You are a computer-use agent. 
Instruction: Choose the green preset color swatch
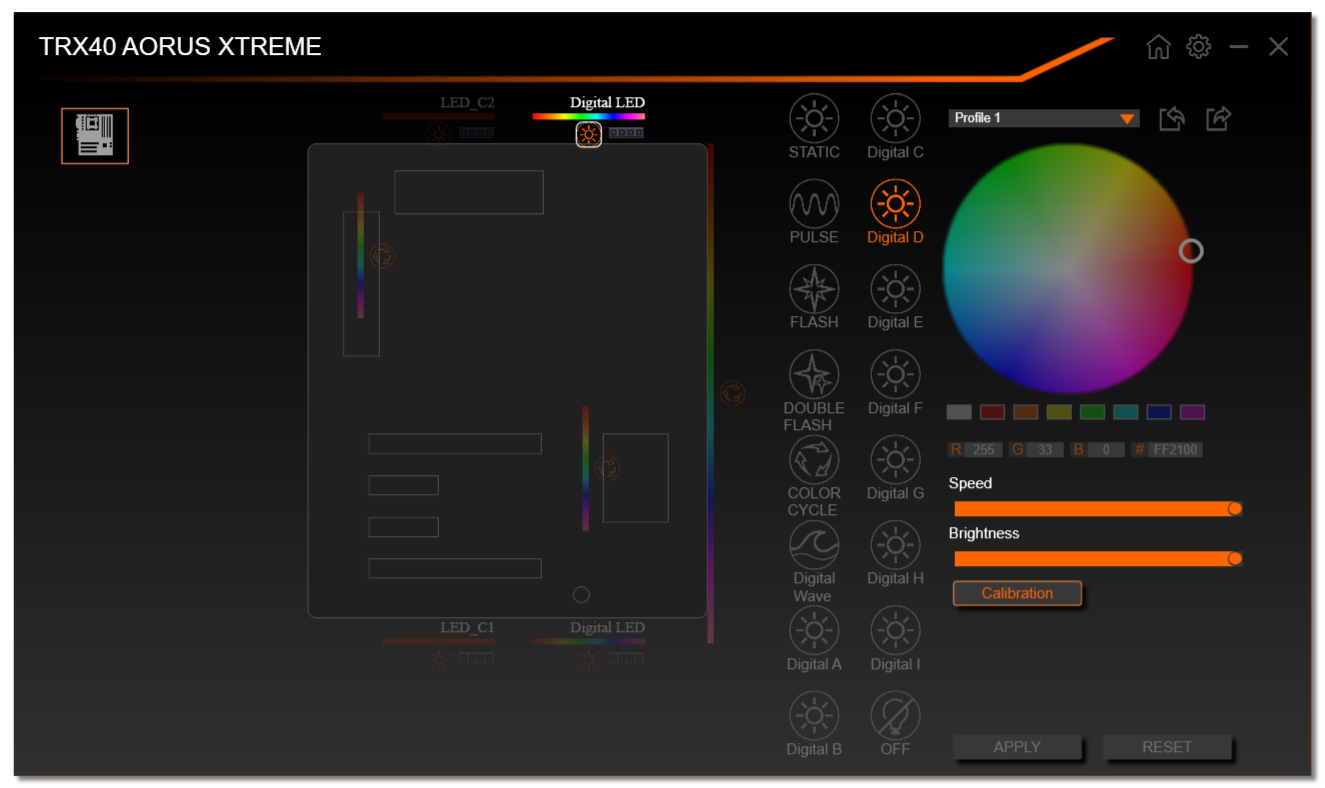1092,412
